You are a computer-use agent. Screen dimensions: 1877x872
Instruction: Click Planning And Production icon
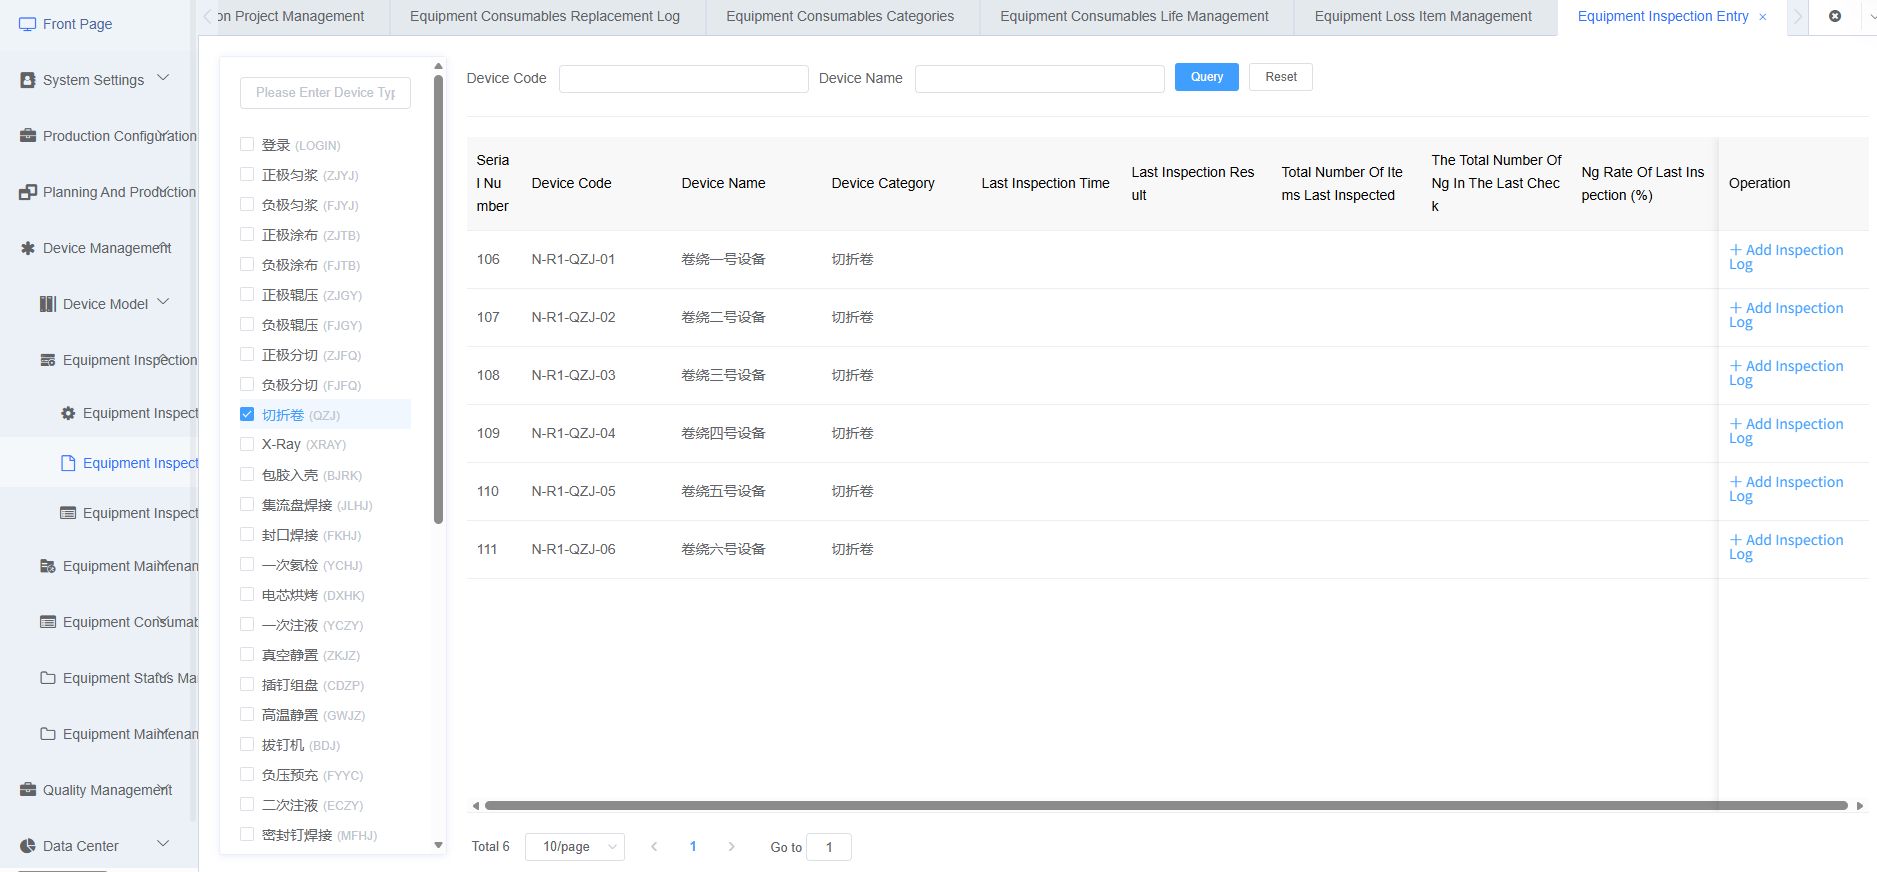[28, 192]
